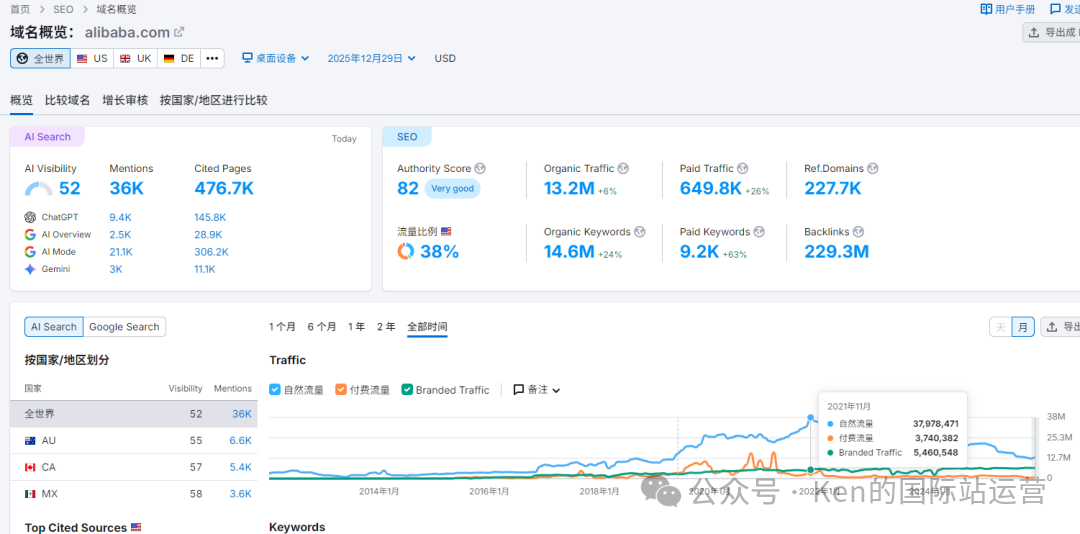Select the Google Search toggle button

point(125,327)
